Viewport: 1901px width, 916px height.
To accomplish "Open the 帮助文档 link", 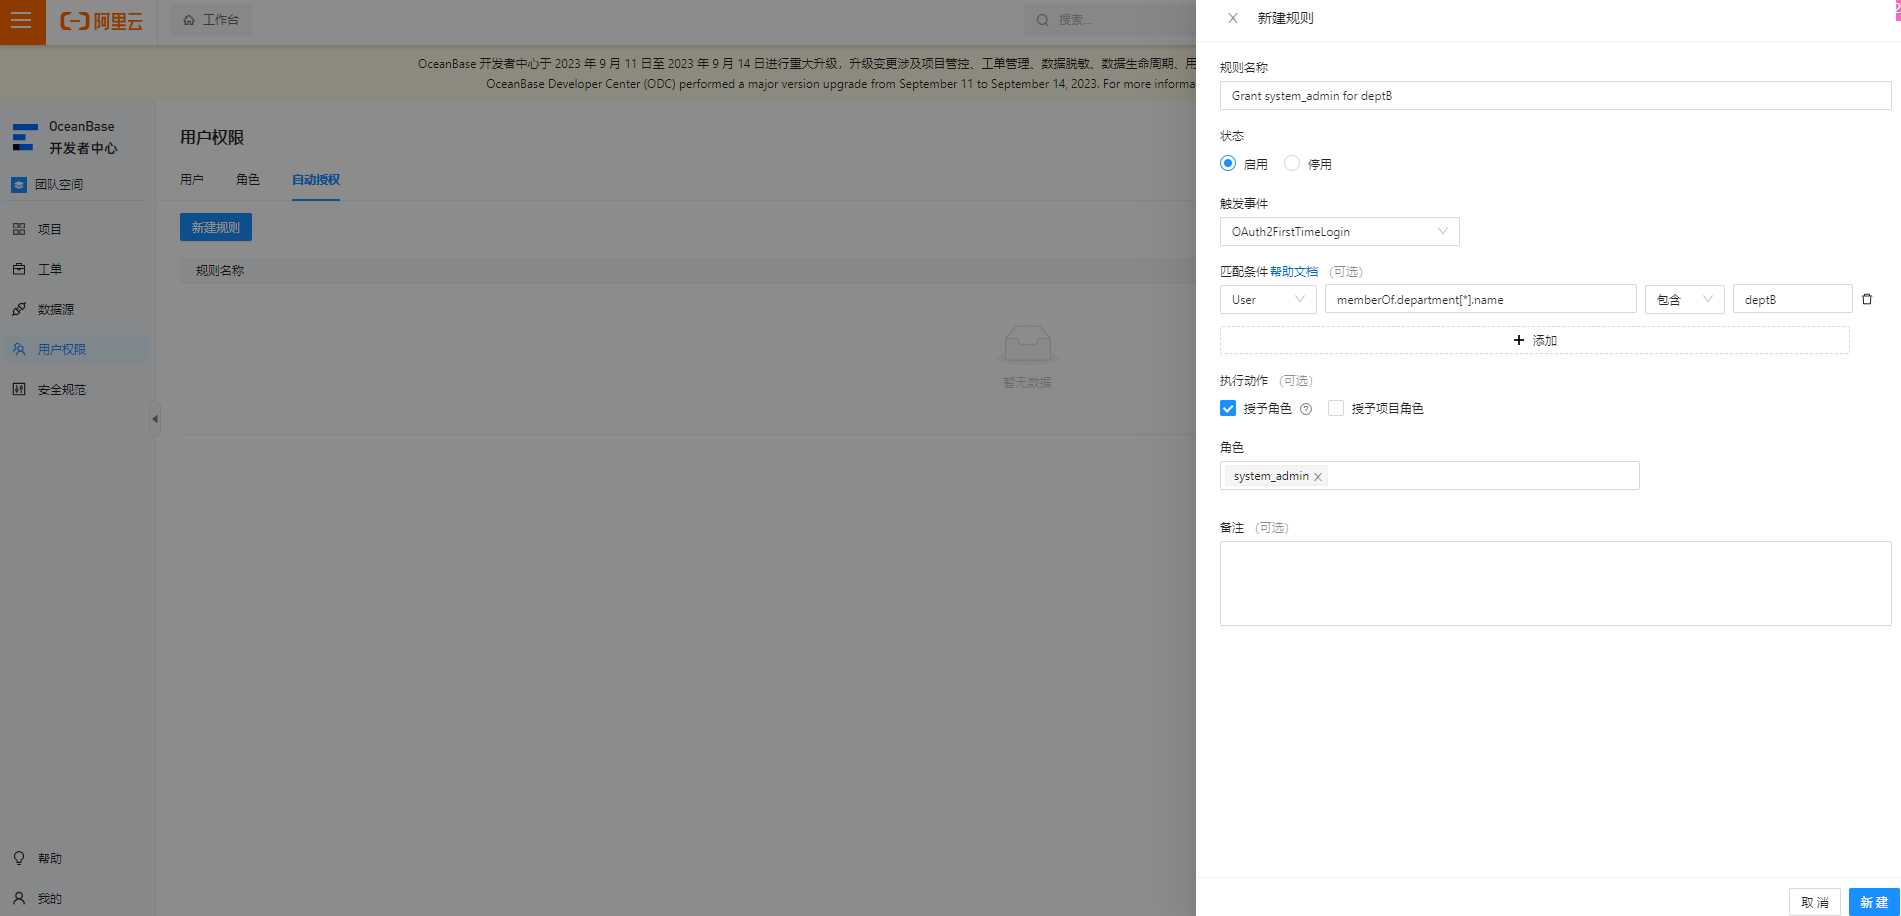I will pos(1294,272).
